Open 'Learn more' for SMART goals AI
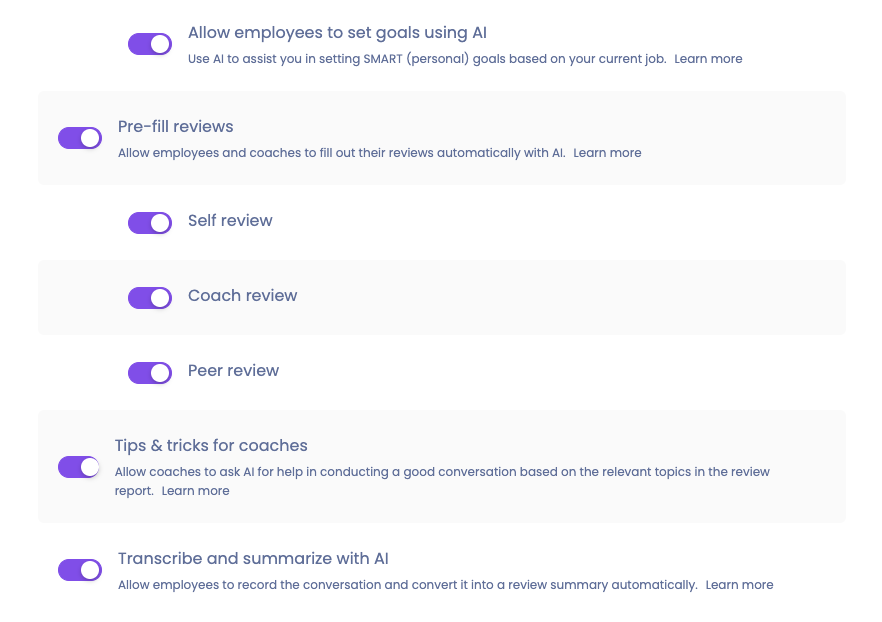The height and width of the screenshot is (622, 882). click(708, 59)
